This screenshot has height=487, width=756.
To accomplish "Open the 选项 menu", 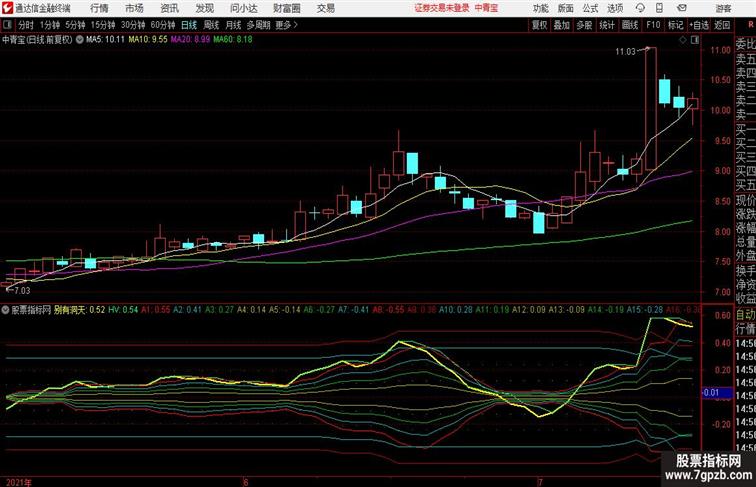I will tap(615, 8).
